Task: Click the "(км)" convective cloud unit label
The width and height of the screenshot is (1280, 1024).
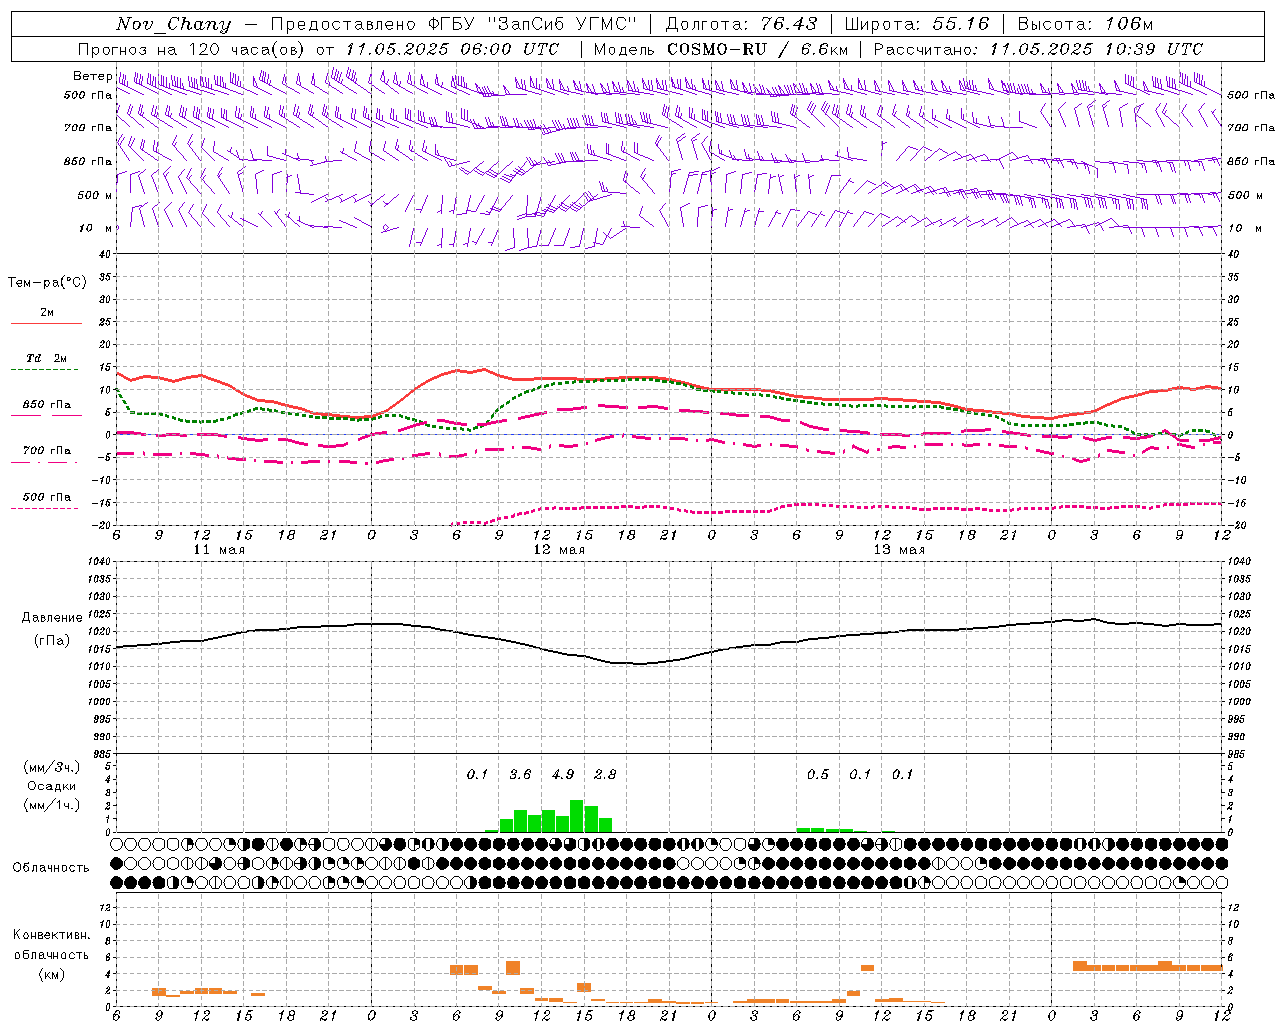Action: pyautogui.click(x=51, y=974)
